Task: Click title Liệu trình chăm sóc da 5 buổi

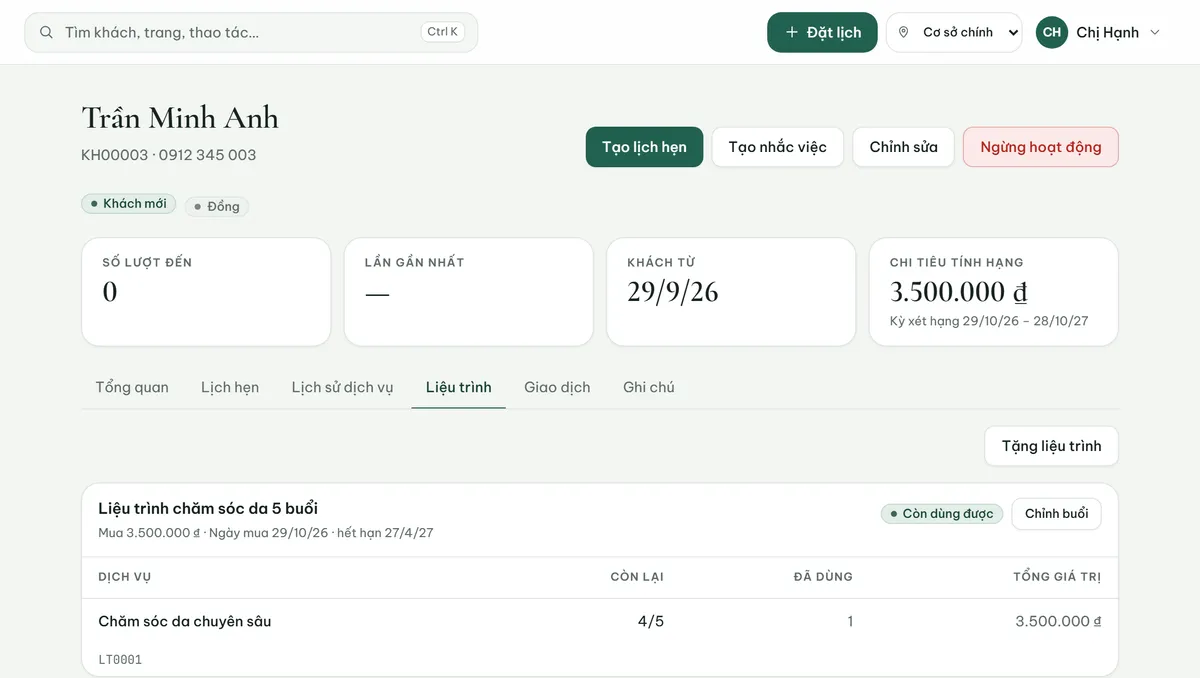Action: (208, 508)
